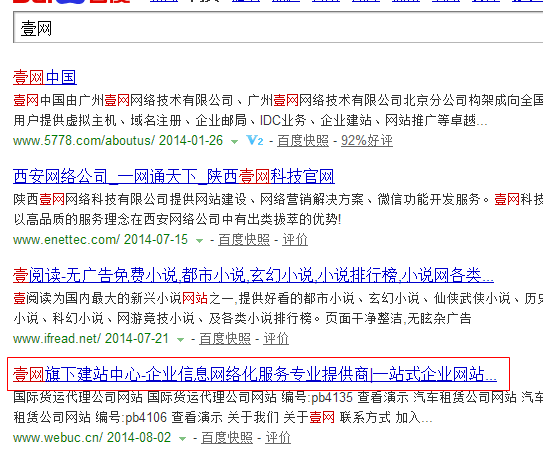Screen dimensions: 543x462
Task: Click the snippet text starting 陕西壹网网络科技有限公司
Action: pyautogui.click(x=278, y=199)
